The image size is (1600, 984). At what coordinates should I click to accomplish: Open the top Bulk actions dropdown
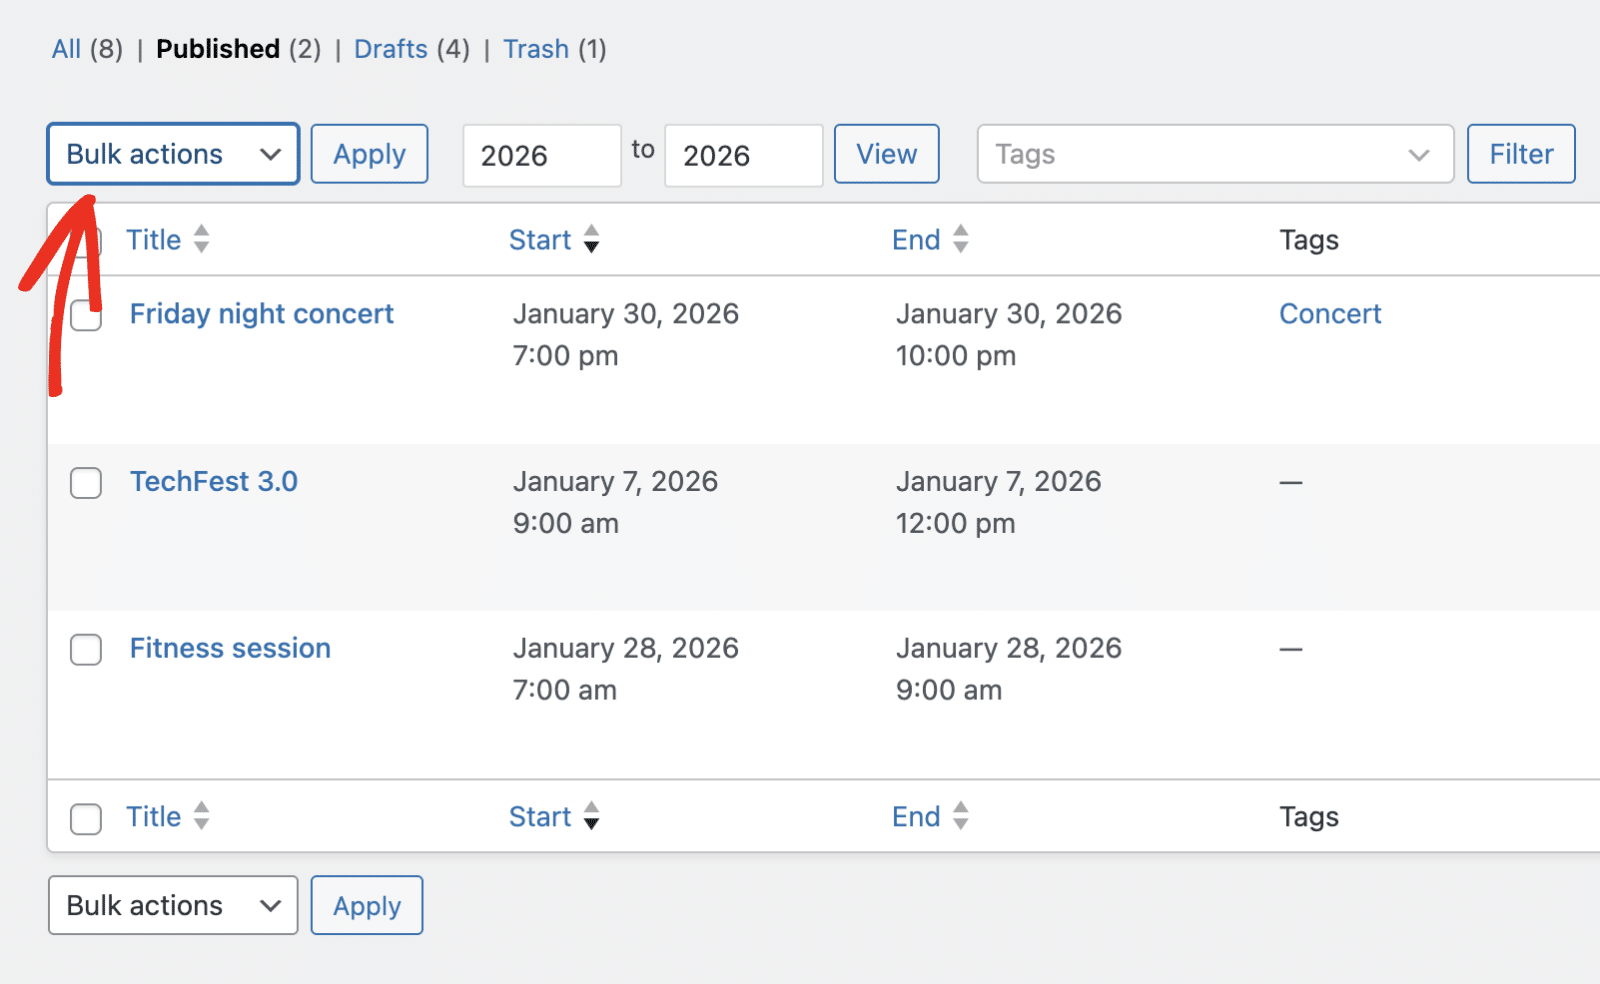pos(172,154)
